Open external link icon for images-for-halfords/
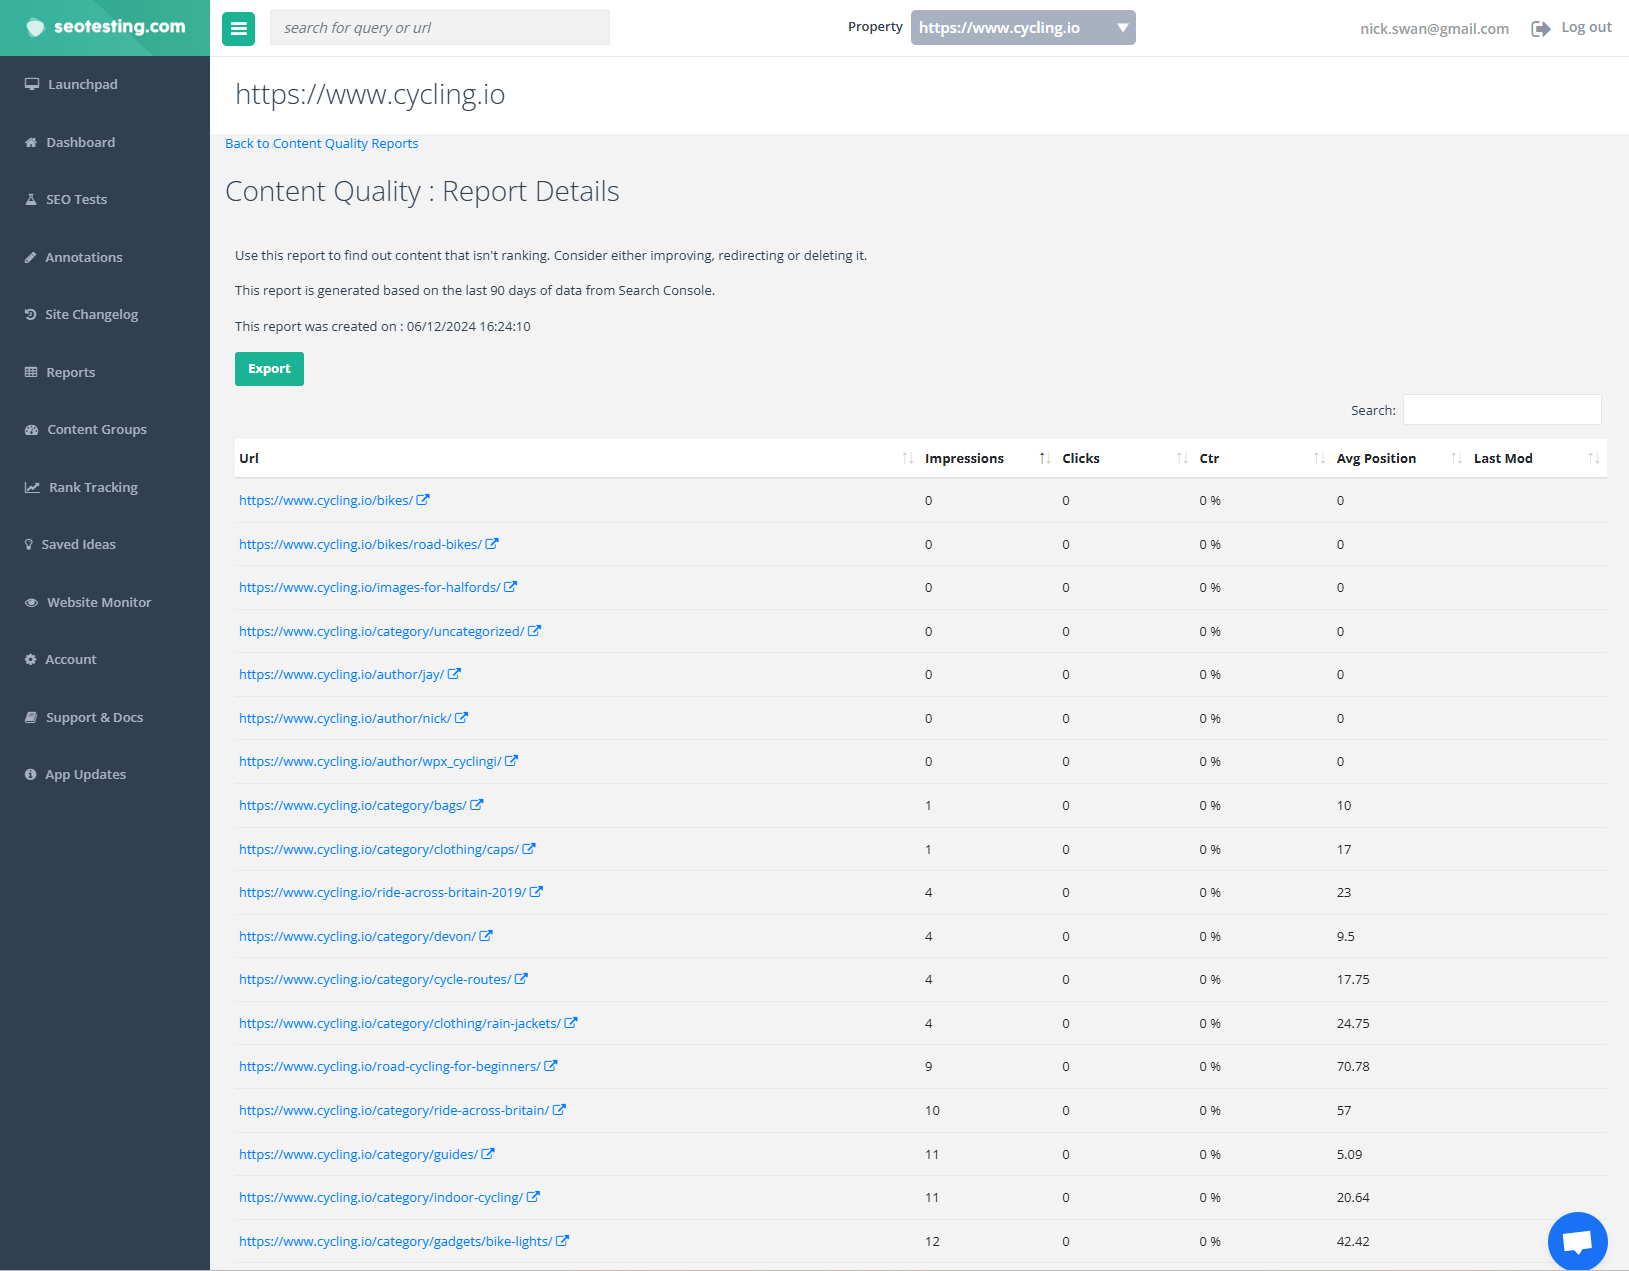Viewport: 1629px width, 1271px height. pos(510,587)
